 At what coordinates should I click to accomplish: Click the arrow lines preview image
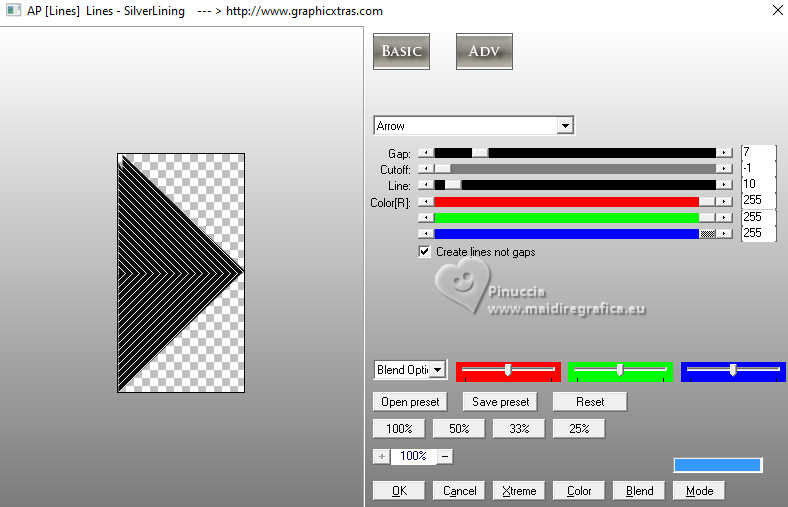click(181, 273)
